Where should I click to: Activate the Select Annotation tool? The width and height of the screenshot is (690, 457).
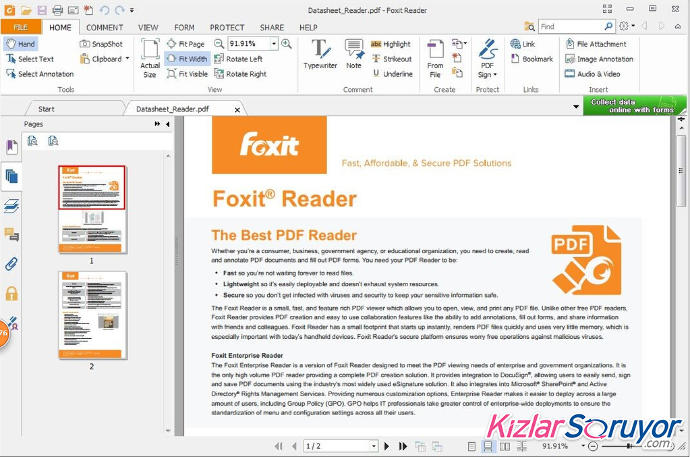tap(40, 74)
